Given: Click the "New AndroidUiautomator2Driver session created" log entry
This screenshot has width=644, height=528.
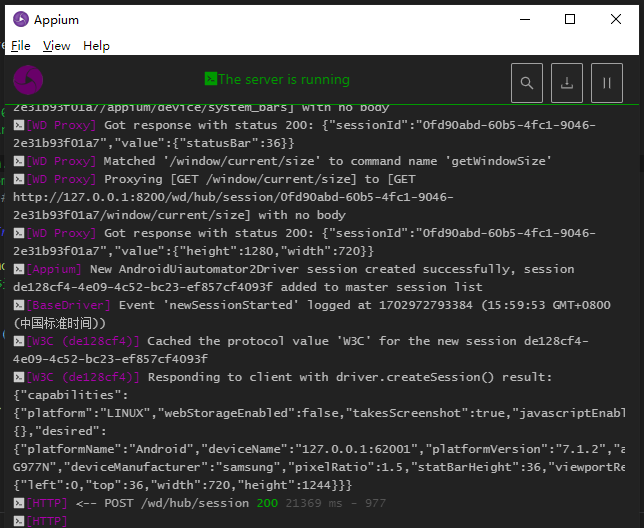Looking at the screenshot, I should [330, 269].
